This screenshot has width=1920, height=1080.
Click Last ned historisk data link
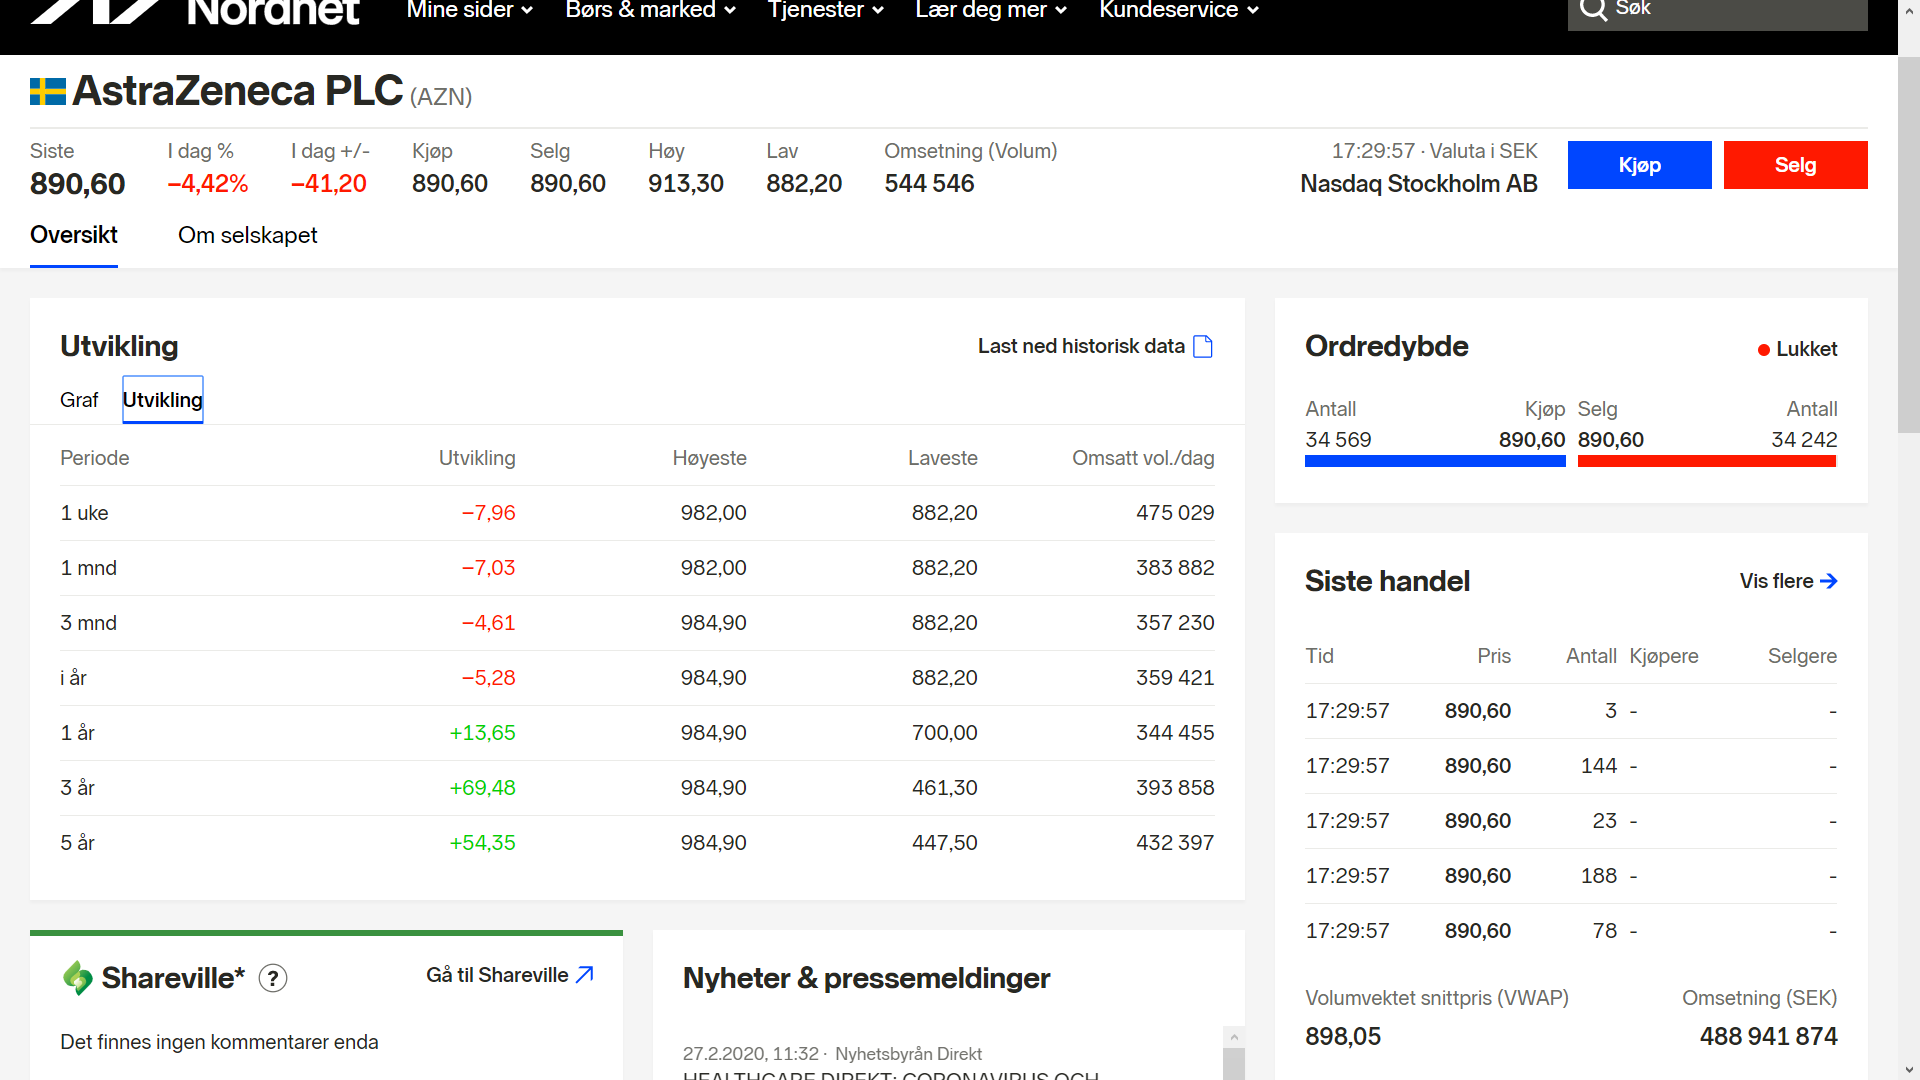1095,346
